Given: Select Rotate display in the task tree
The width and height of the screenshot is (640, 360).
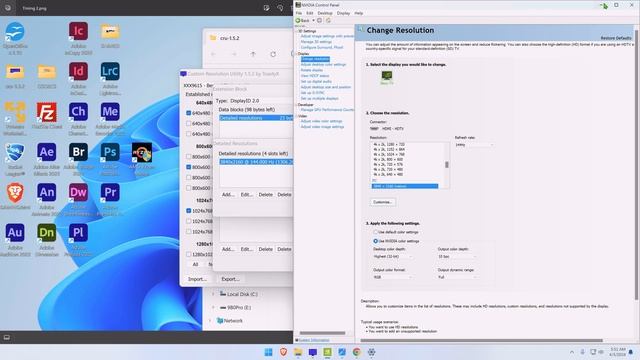Looking at the screenshot, I should click(x=312, y=70).
